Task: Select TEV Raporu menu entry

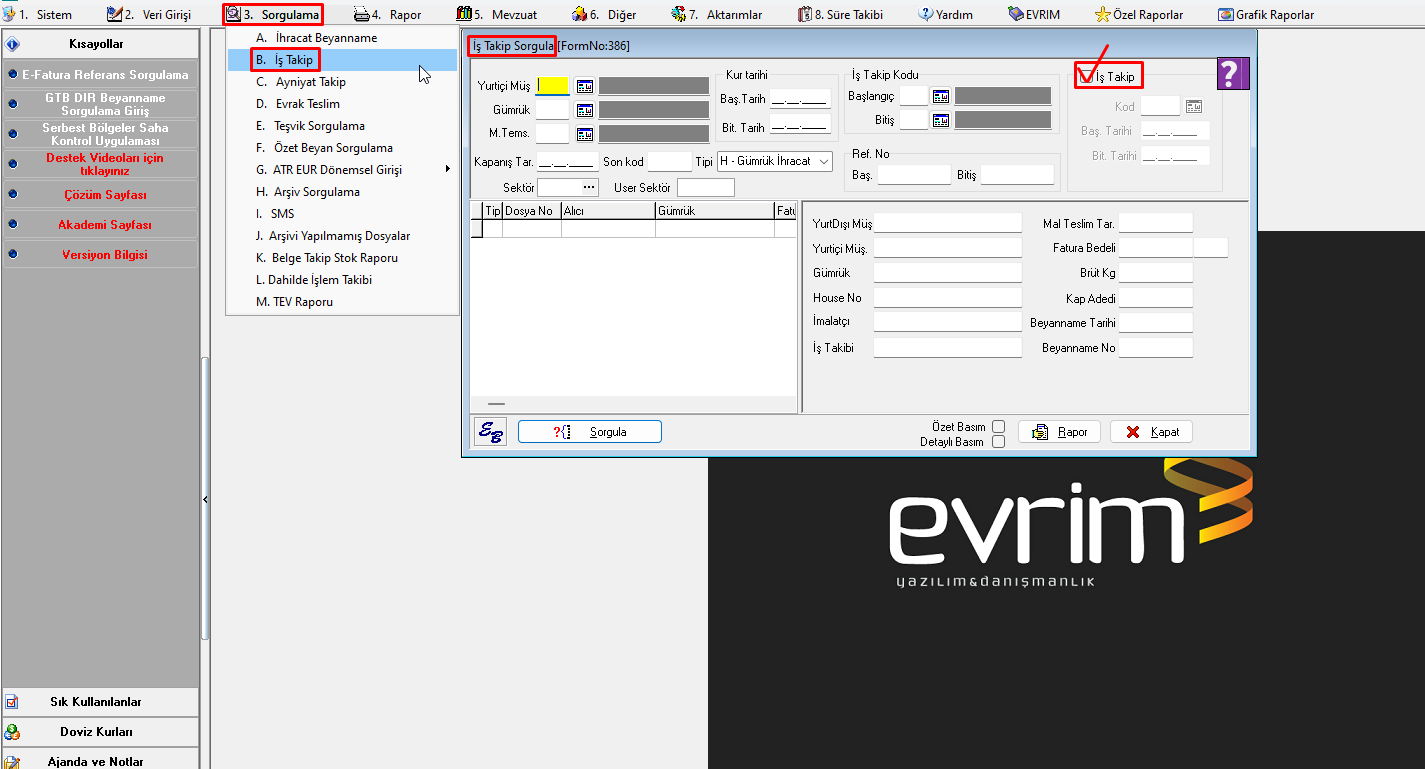Action: coord(342,302)
